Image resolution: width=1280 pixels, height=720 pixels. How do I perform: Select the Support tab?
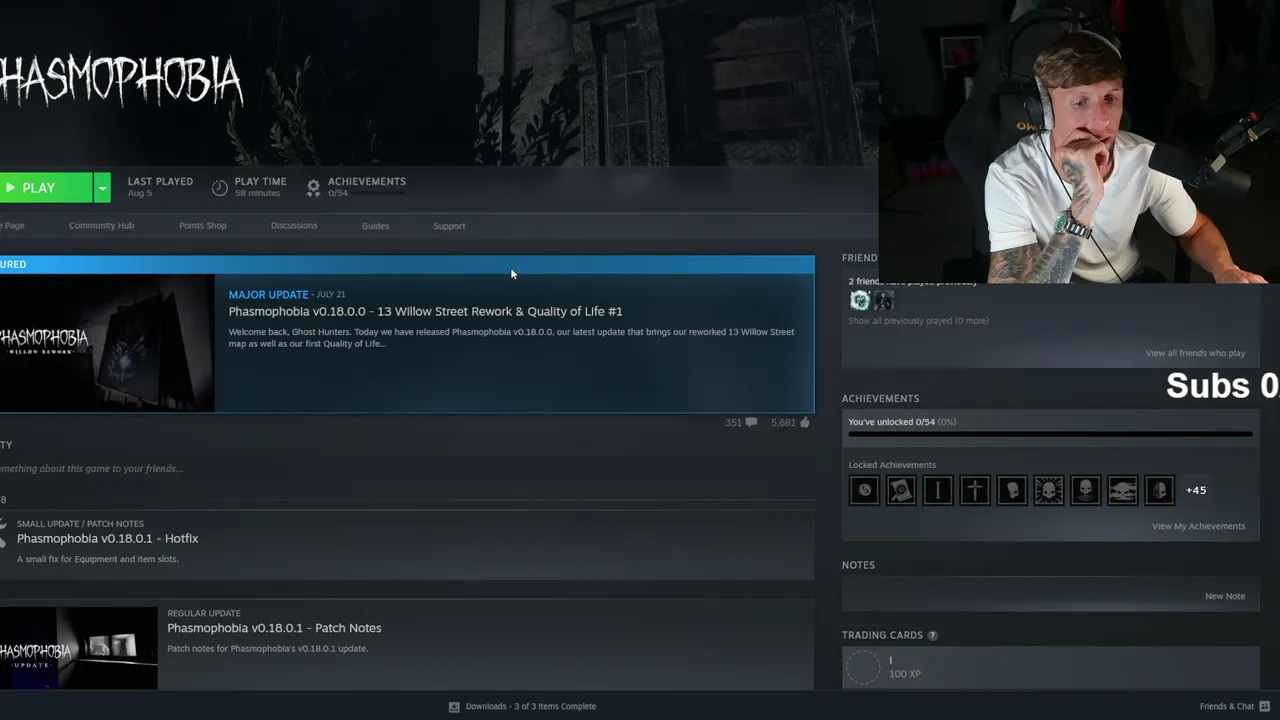[449, 226]
